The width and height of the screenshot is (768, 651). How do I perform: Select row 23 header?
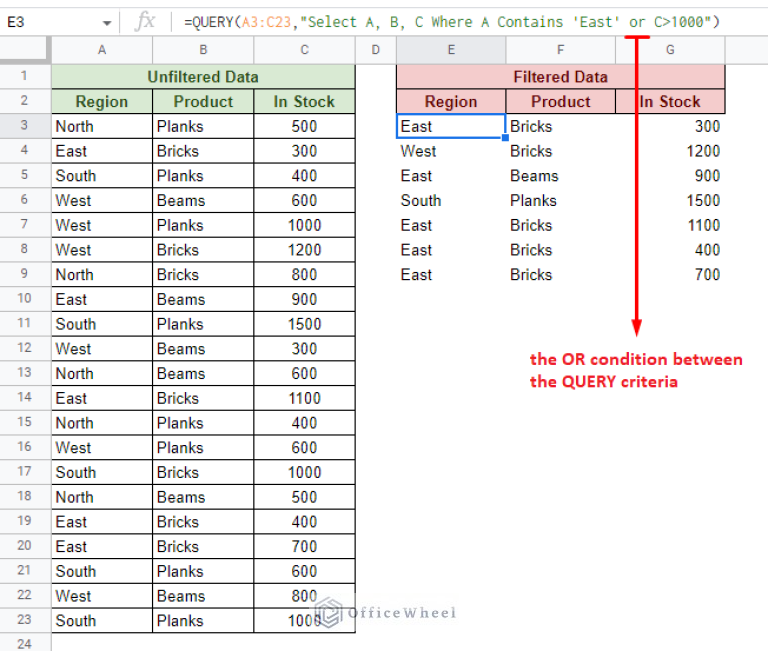(25, 620)
